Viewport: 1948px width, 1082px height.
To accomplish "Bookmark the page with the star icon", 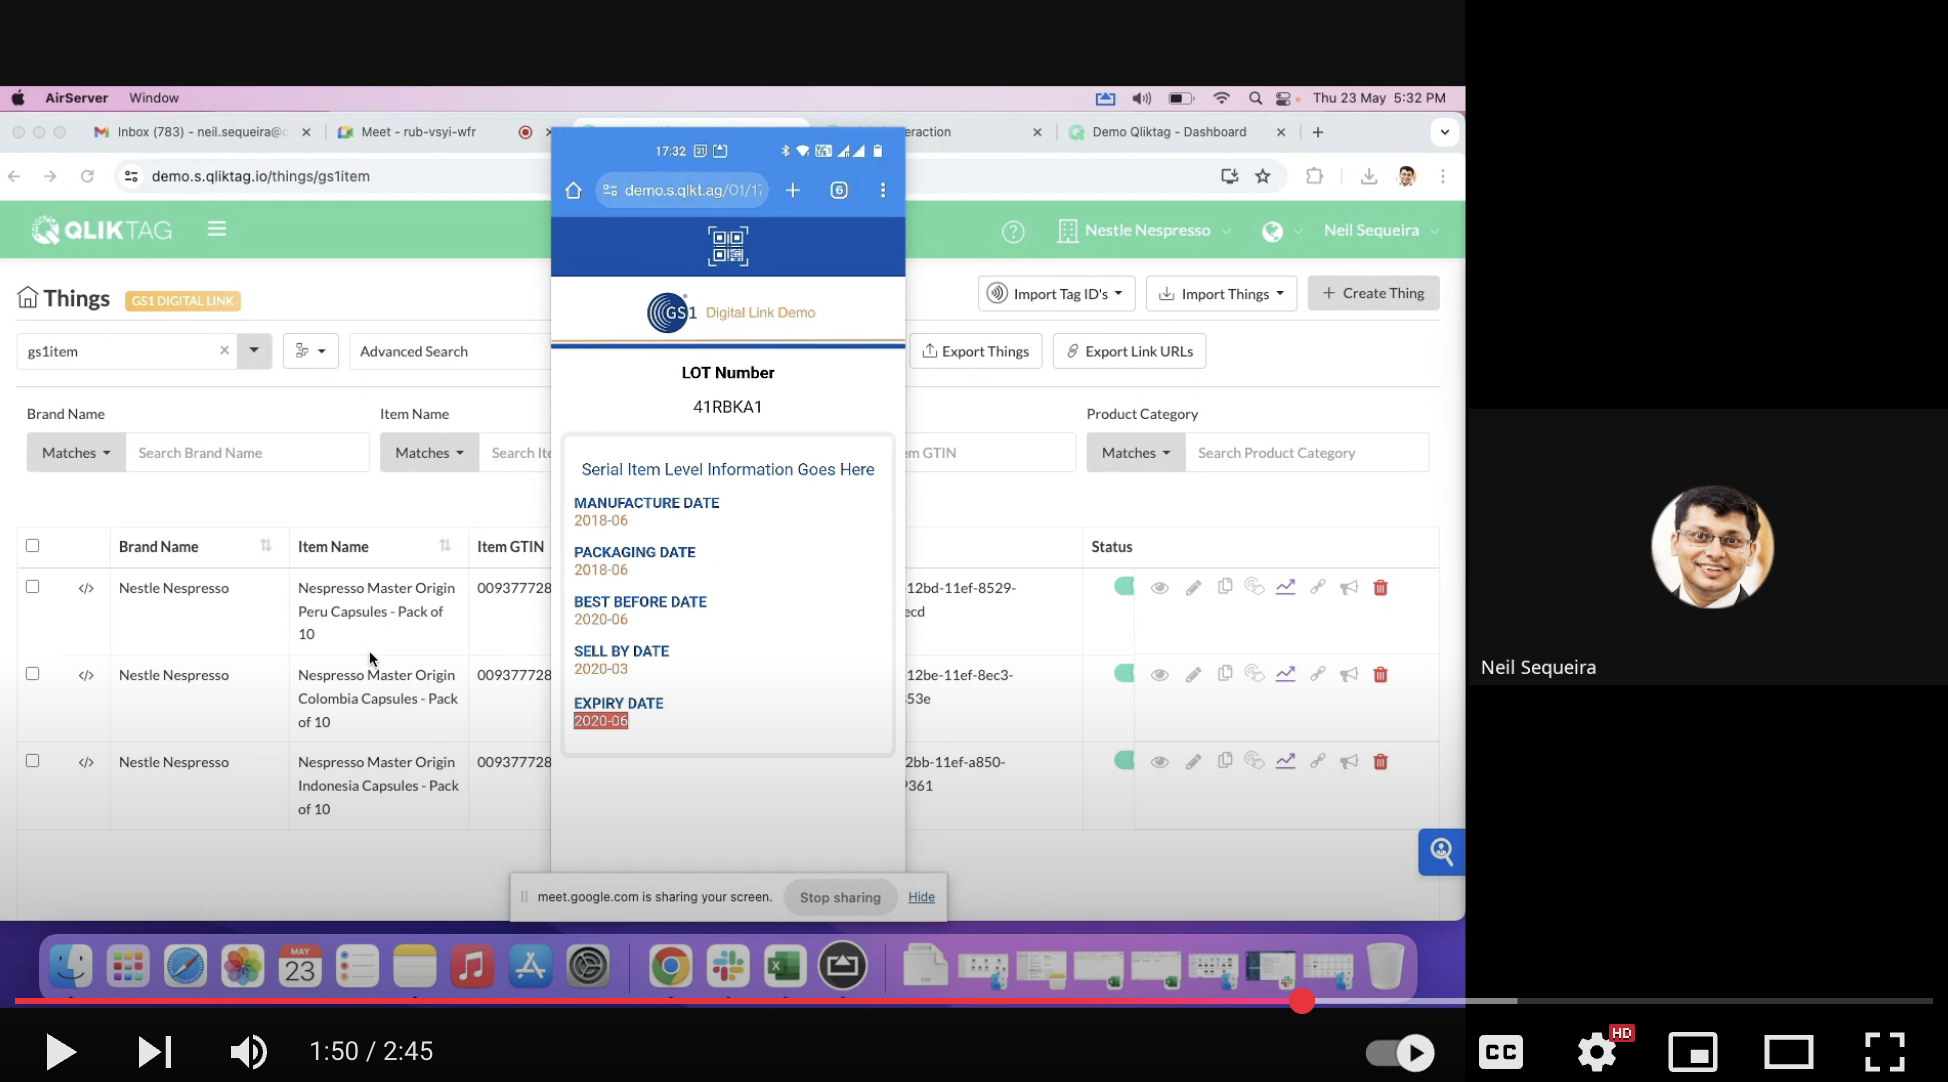I will tap(1263, 176).
